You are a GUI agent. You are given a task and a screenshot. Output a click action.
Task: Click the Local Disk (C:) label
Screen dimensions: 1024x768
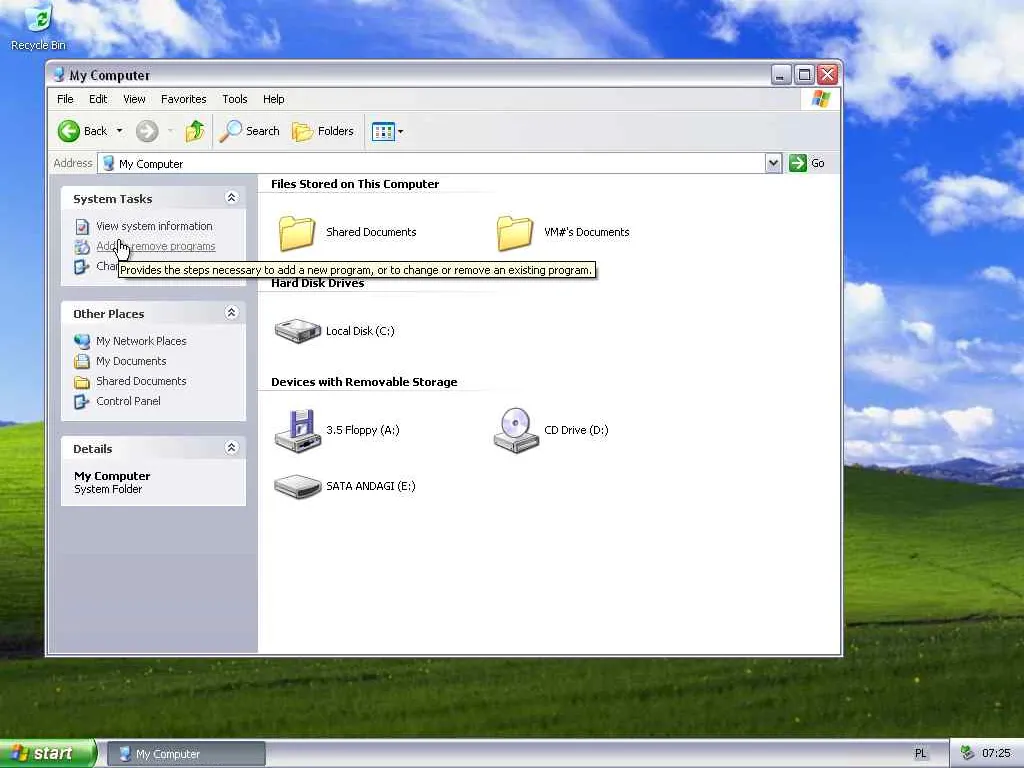(x=360, y=331)
